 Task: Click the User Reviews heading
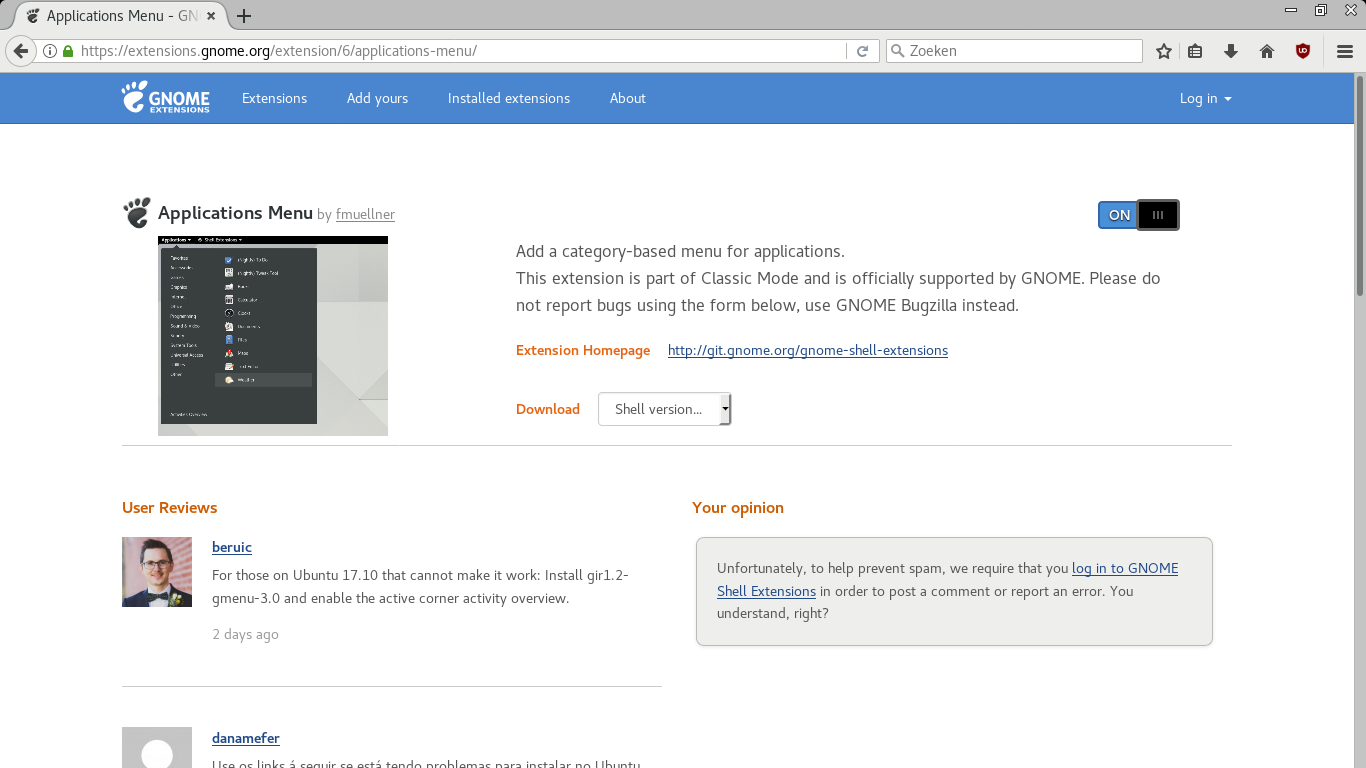(x=170, y=507)
